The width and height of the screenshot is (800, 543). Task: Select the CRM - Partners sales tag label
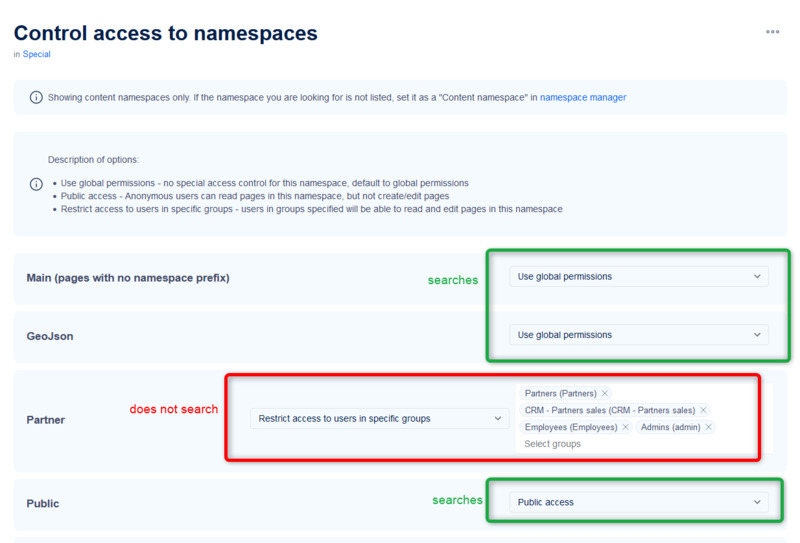point(609,410)
